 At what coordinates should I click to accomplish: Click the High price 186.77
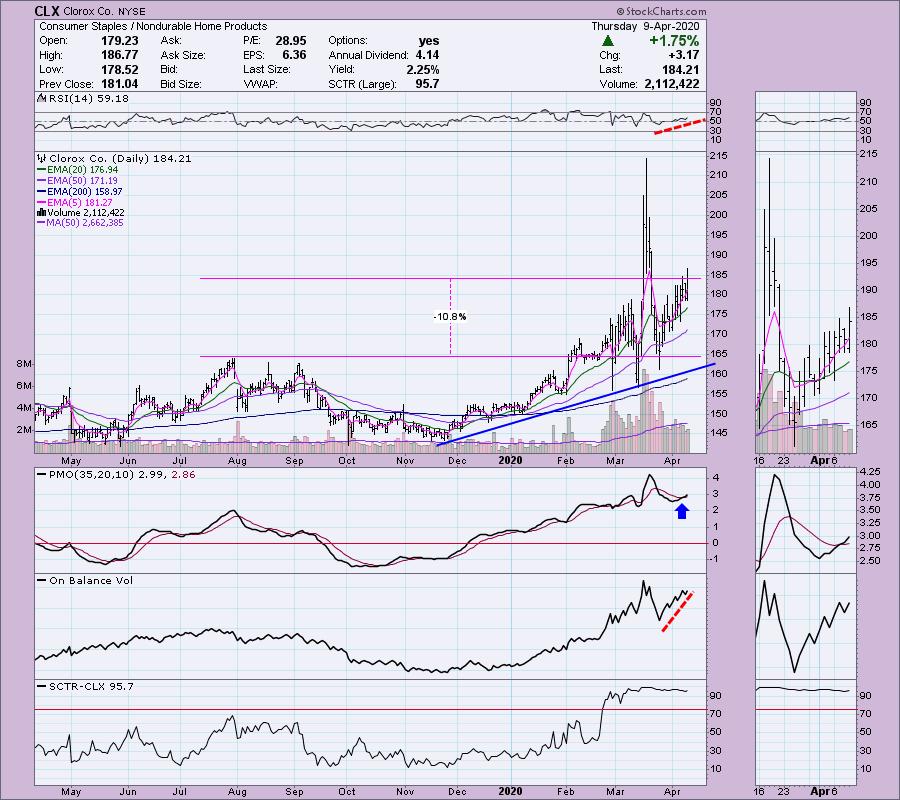pyautogui.click(x=119, y=55)
